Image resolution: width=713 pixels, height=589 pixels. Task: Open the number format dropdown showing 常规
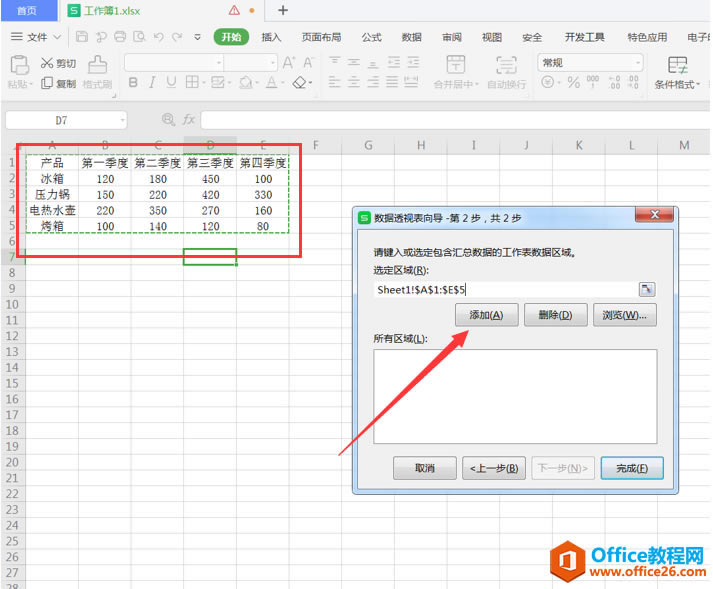pyautogui.click(x=638, y=63)
